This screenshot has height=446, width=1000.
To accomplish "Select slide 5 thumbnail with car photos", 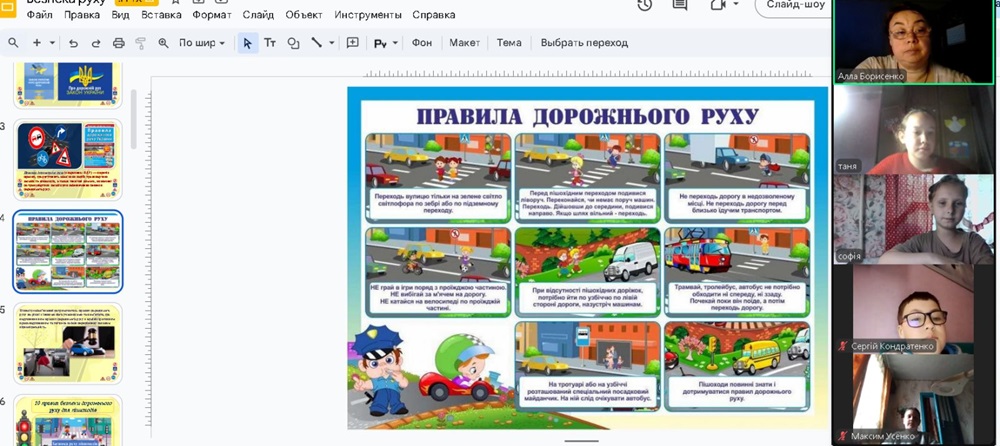I will pyautogui.click(x=68, y=343).
